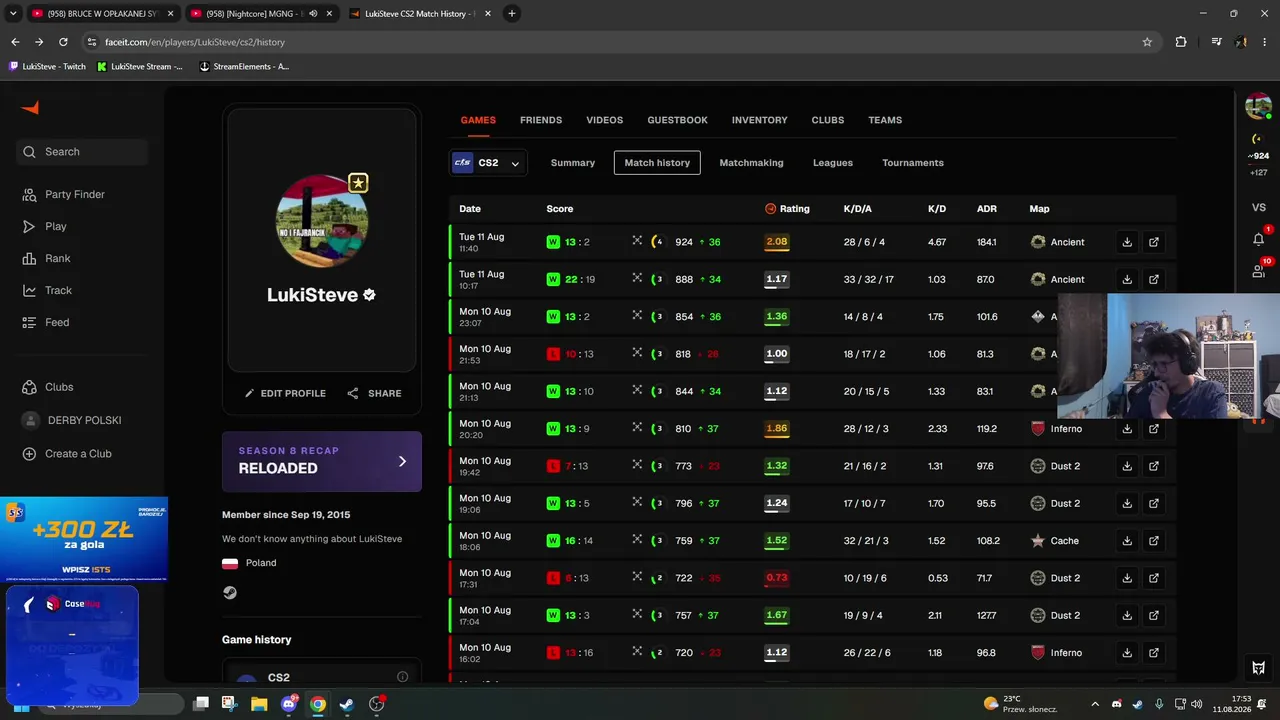1280x720 pixels.
Task: Open match room for Tue 11 Aug 11:40
Action: tap(1154, 242)
